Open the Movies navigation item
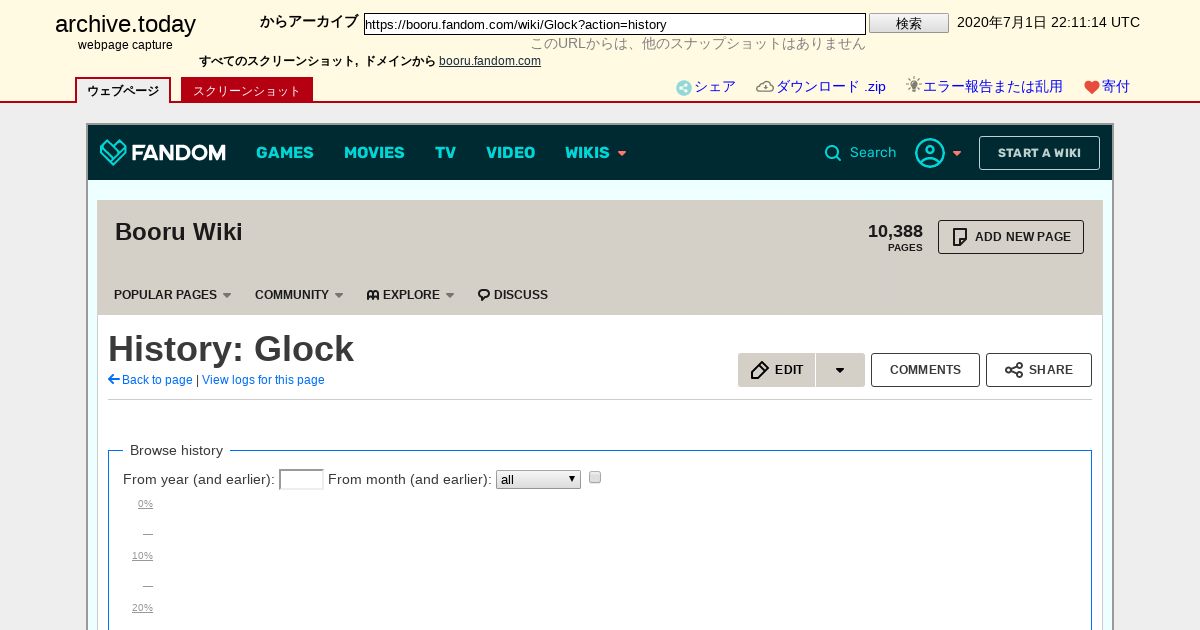 click(374, 152)
